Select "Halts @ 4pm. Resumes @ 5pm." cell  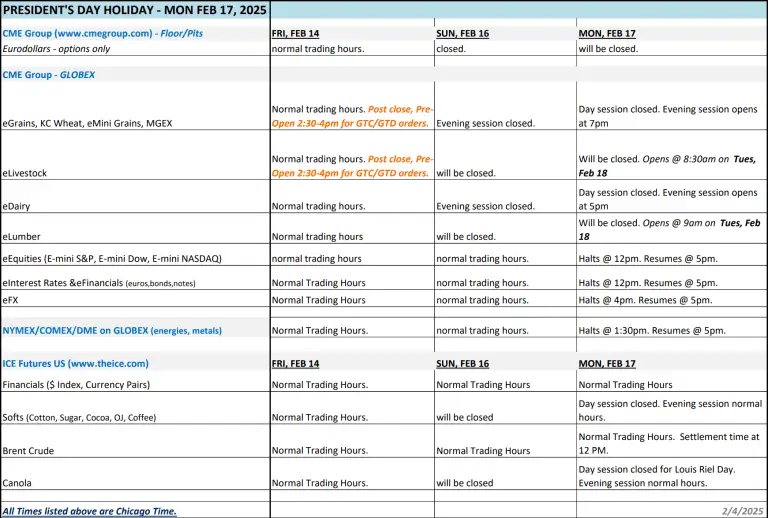click(x=646, y=300)
